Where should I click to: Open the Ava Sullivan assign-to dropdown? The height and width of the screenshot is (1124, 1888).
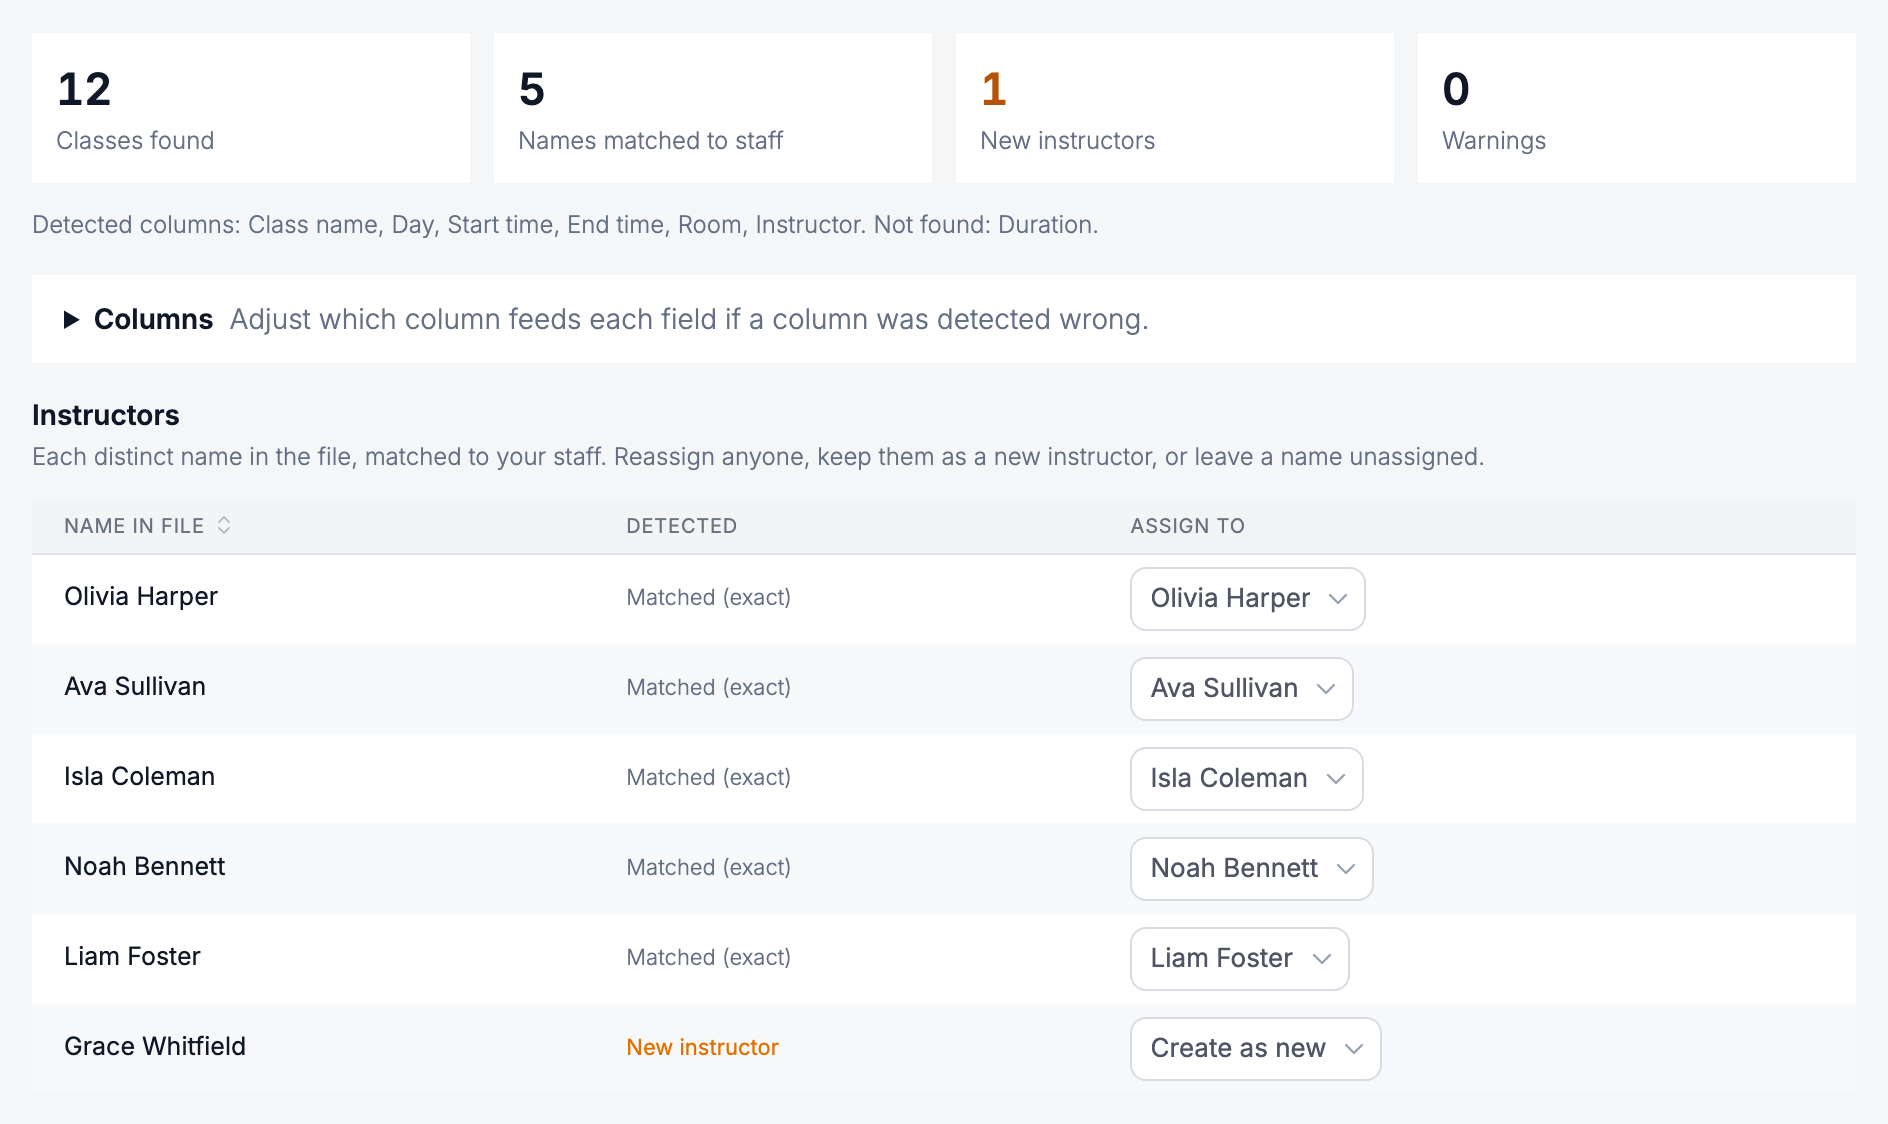click(1241, 689)
